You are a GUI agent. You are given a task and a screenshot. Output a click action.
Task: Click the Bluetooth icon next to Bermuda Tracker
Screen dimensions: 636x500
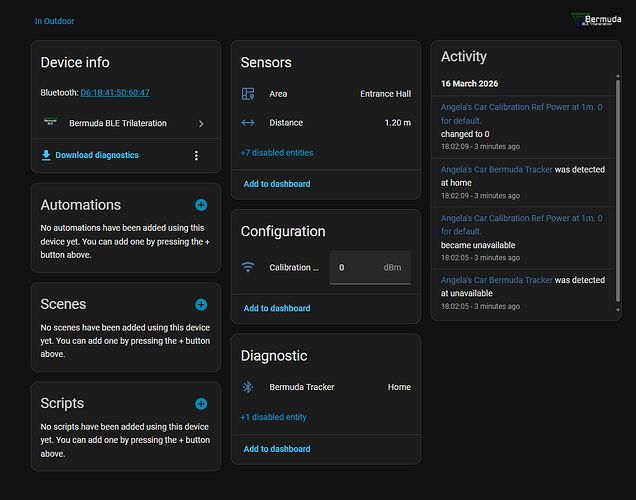[x=248, y=387]
